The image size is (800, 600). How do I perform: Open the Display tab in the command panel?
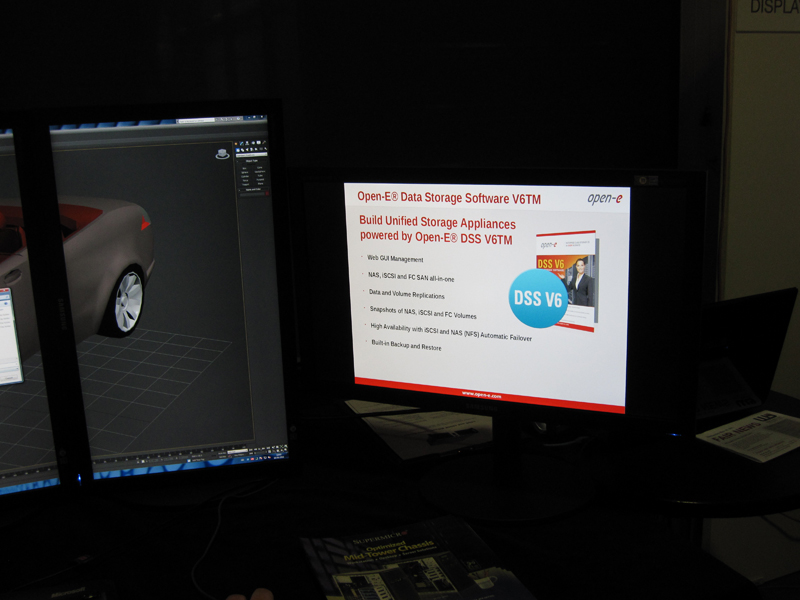(x=258, y=143)
